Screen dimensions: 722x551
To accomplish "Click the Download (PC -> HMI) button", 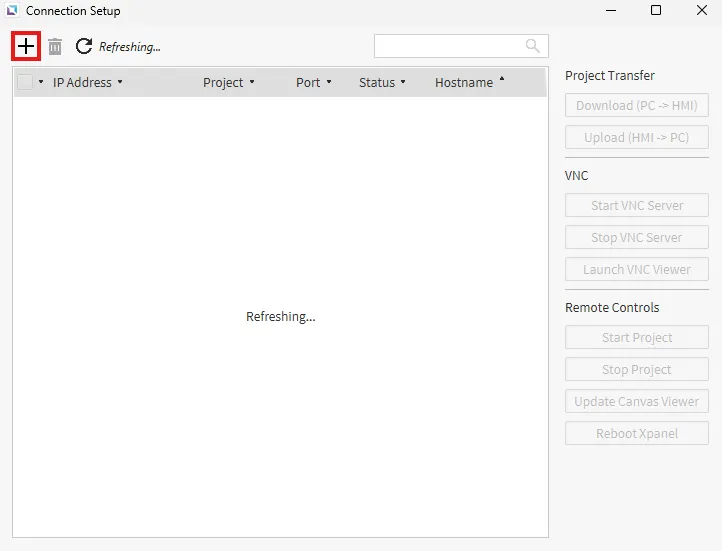I will click(x=636, y=106).
